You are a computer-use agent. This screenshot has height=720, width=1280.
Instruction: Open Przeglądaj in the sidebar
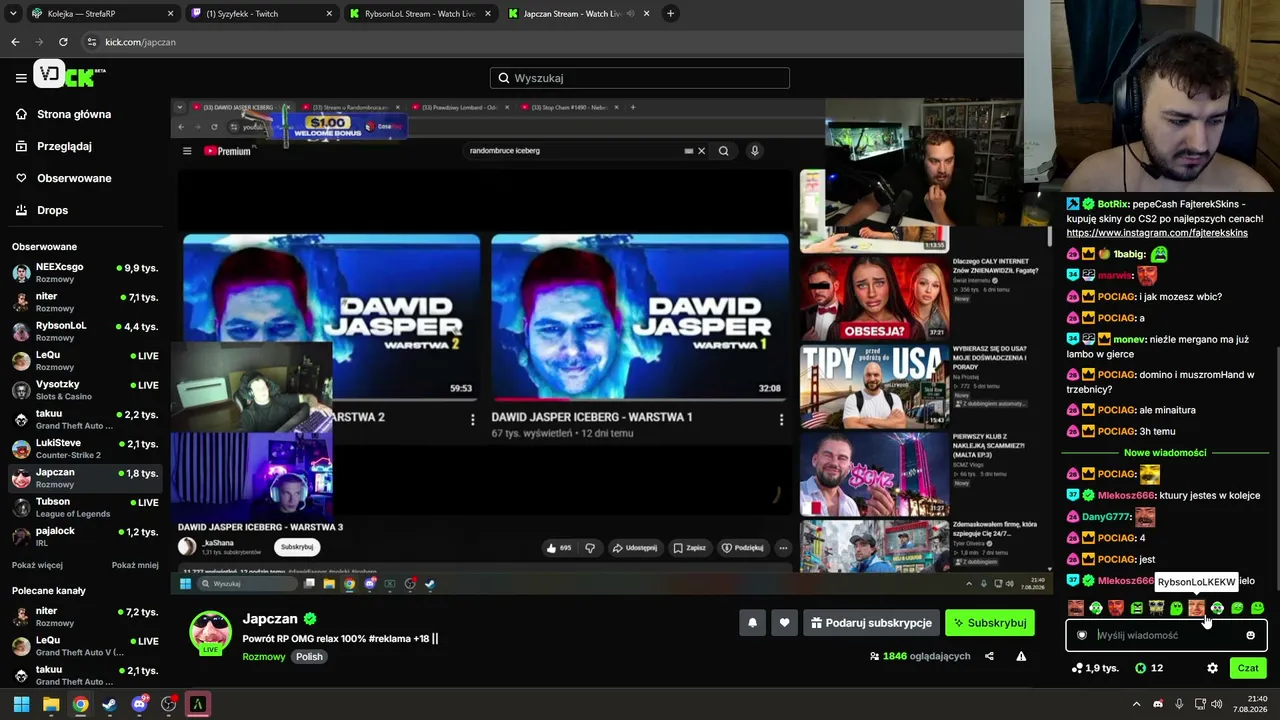(x=64, y=146)
